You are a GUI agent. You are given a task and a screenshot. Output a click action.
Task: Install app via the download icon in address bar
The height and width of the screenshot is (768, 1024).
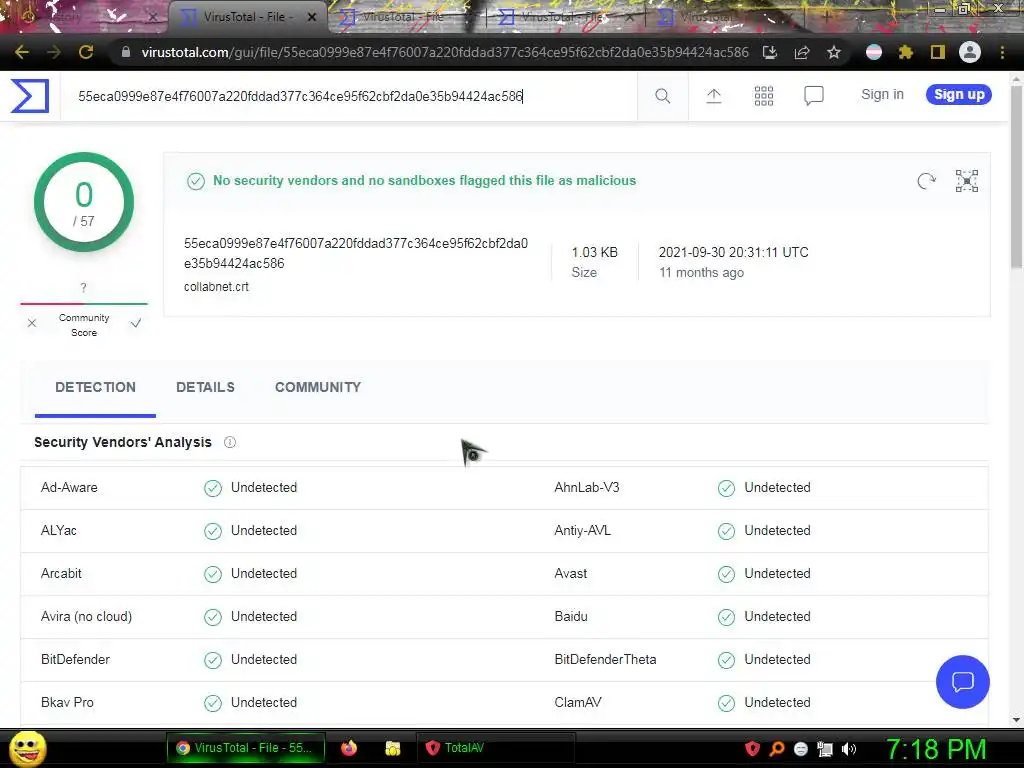tap(770, 52)
